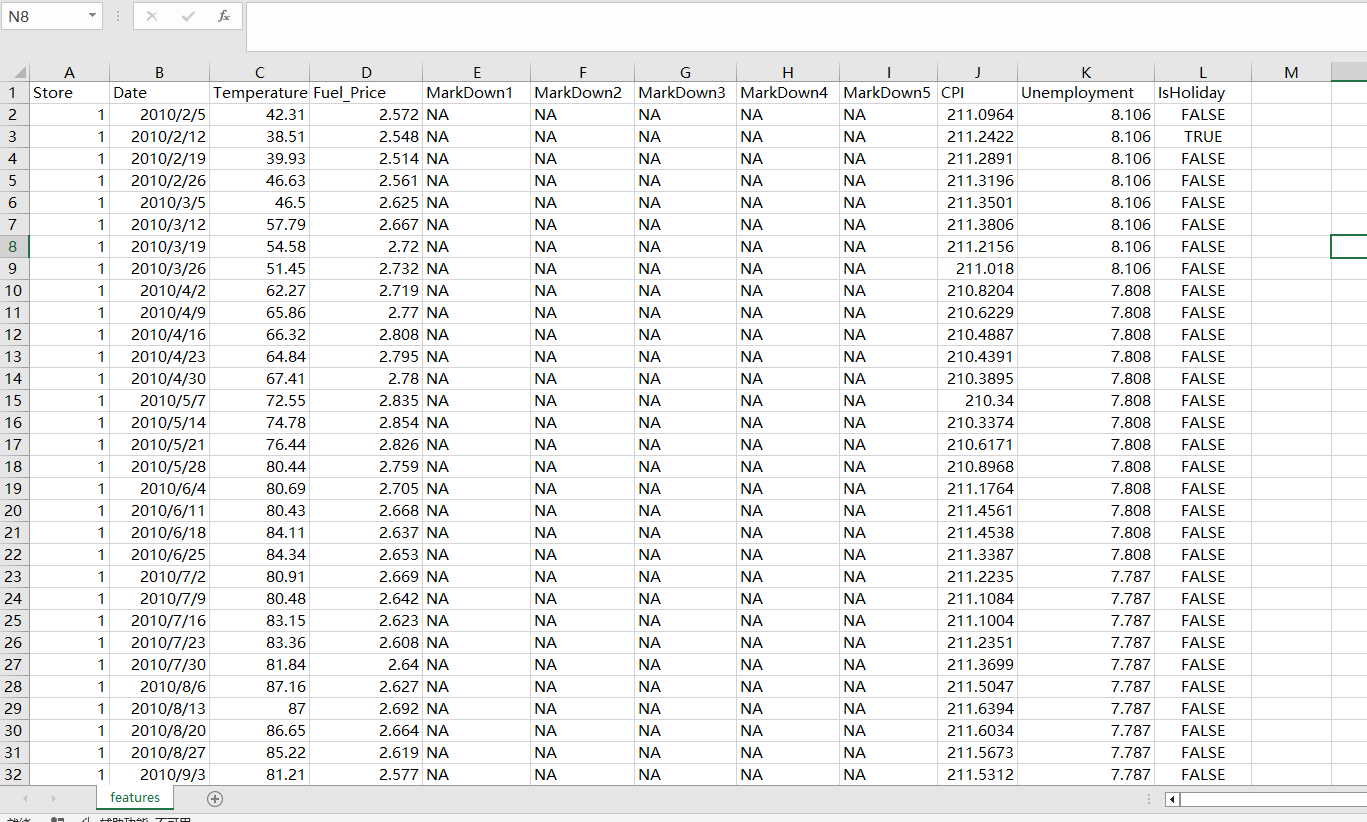Select column B header
The image size is (1367, 822).
(x=159, y=72)
